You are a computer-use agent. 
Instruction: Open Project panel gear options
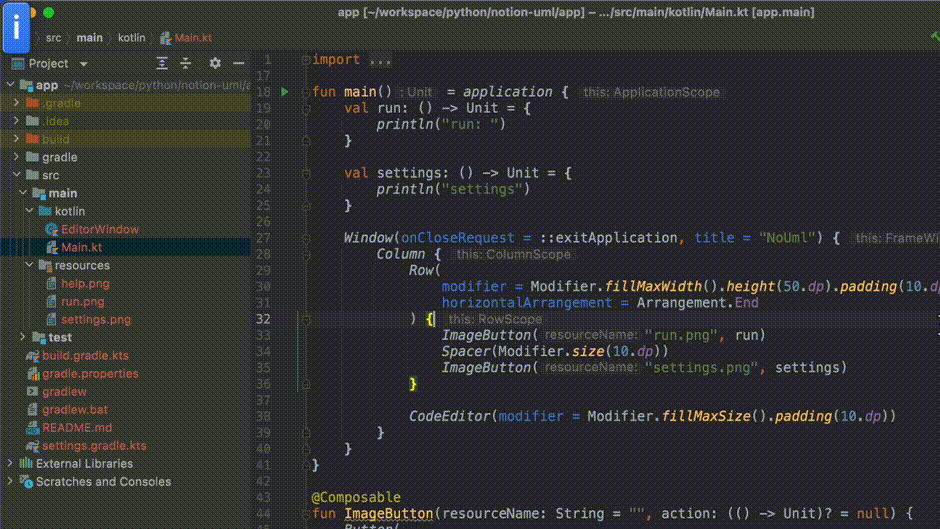pyautogui.click(x=214, y=63)
